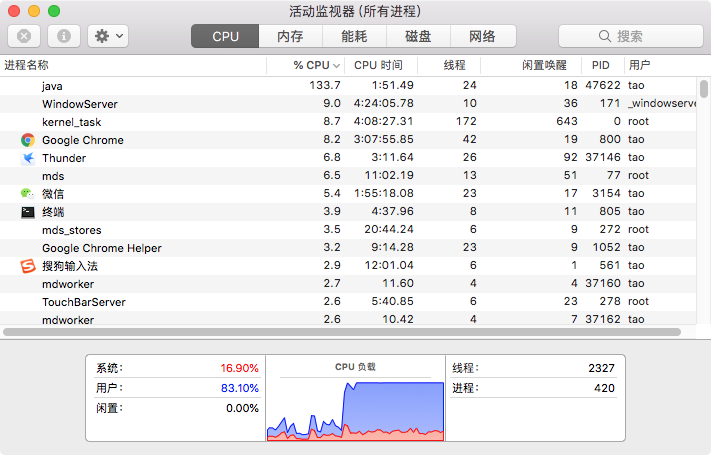711x455 pixels.
Task: Click the WeChat (微信) process icon
Action: coord(28,194)
